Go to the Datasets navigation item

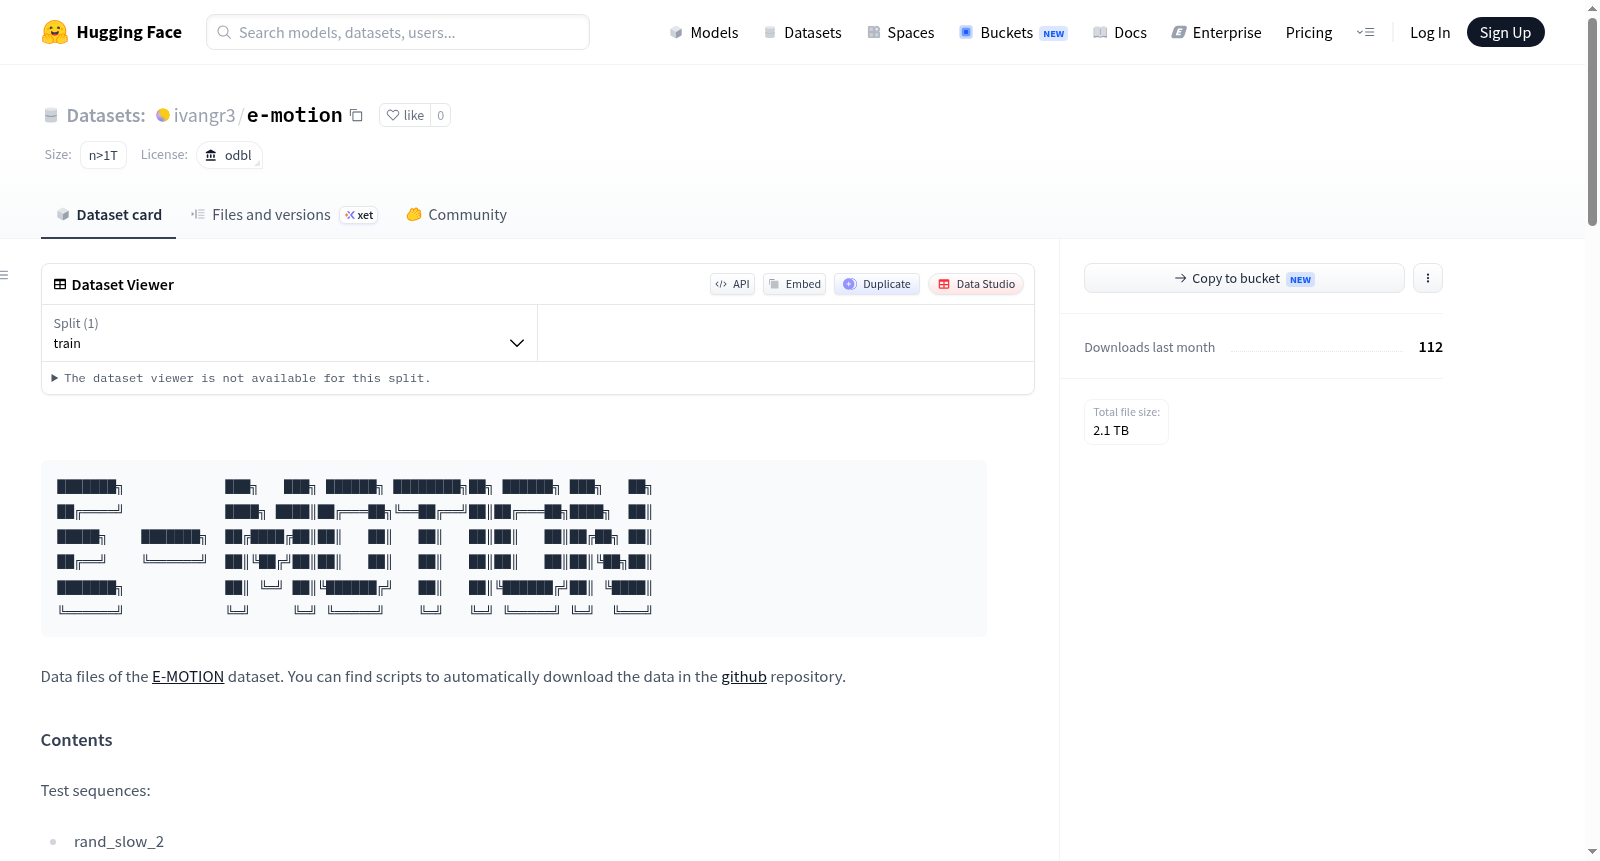point(802,32)
